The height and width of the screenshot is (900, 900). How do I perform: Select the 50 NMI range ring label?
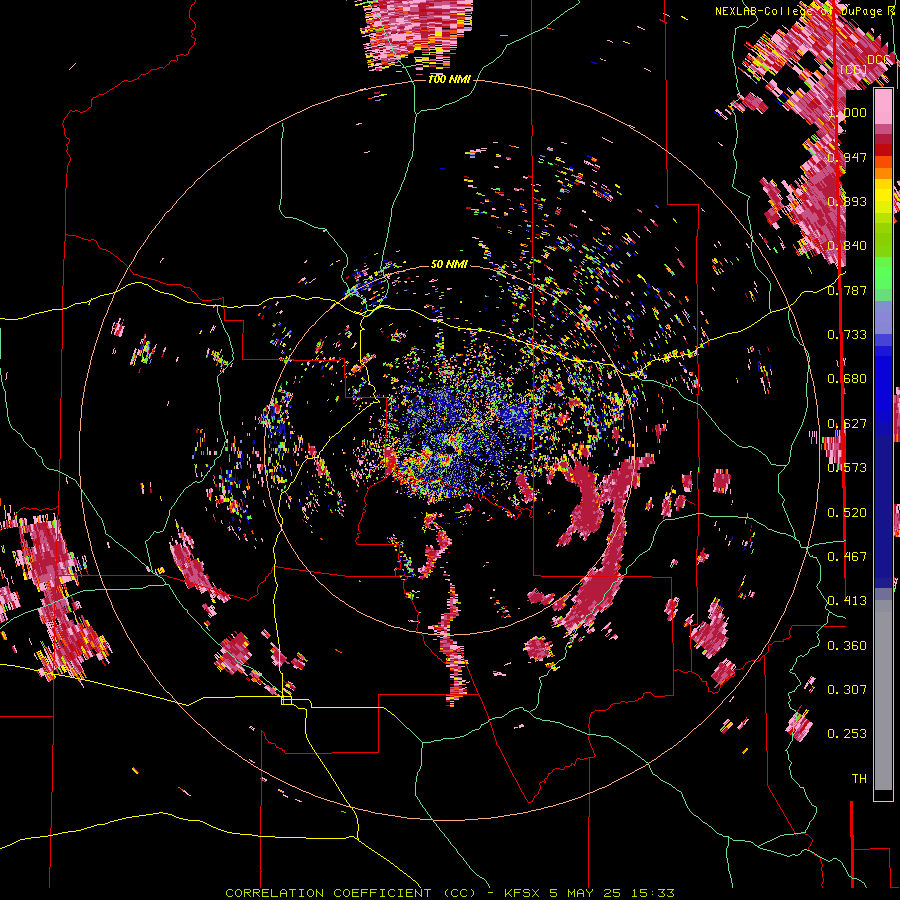point(449,264)
